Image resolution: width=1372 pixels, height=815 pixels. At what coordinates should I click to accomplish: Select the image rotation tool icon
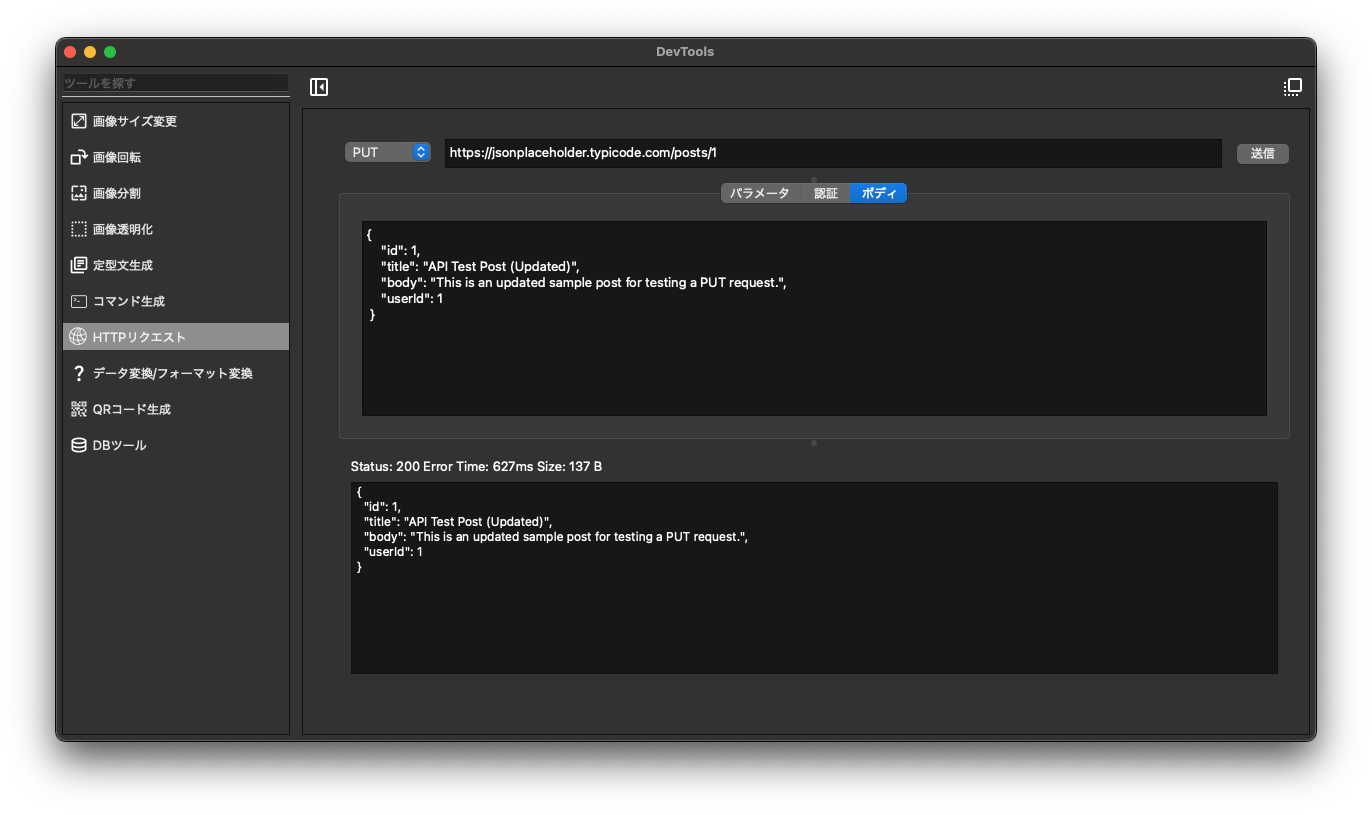[78, 157]
